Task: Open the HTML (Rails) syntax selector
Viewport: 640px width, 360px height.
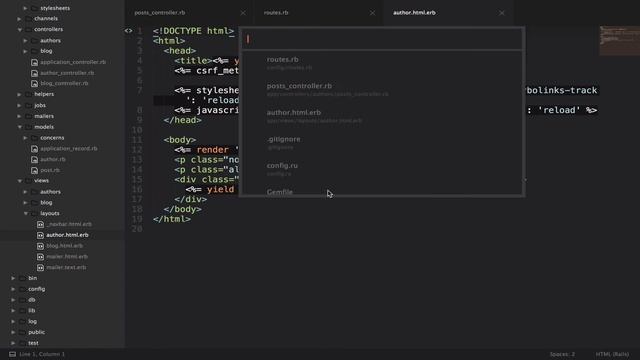Action: pos(612,354)
